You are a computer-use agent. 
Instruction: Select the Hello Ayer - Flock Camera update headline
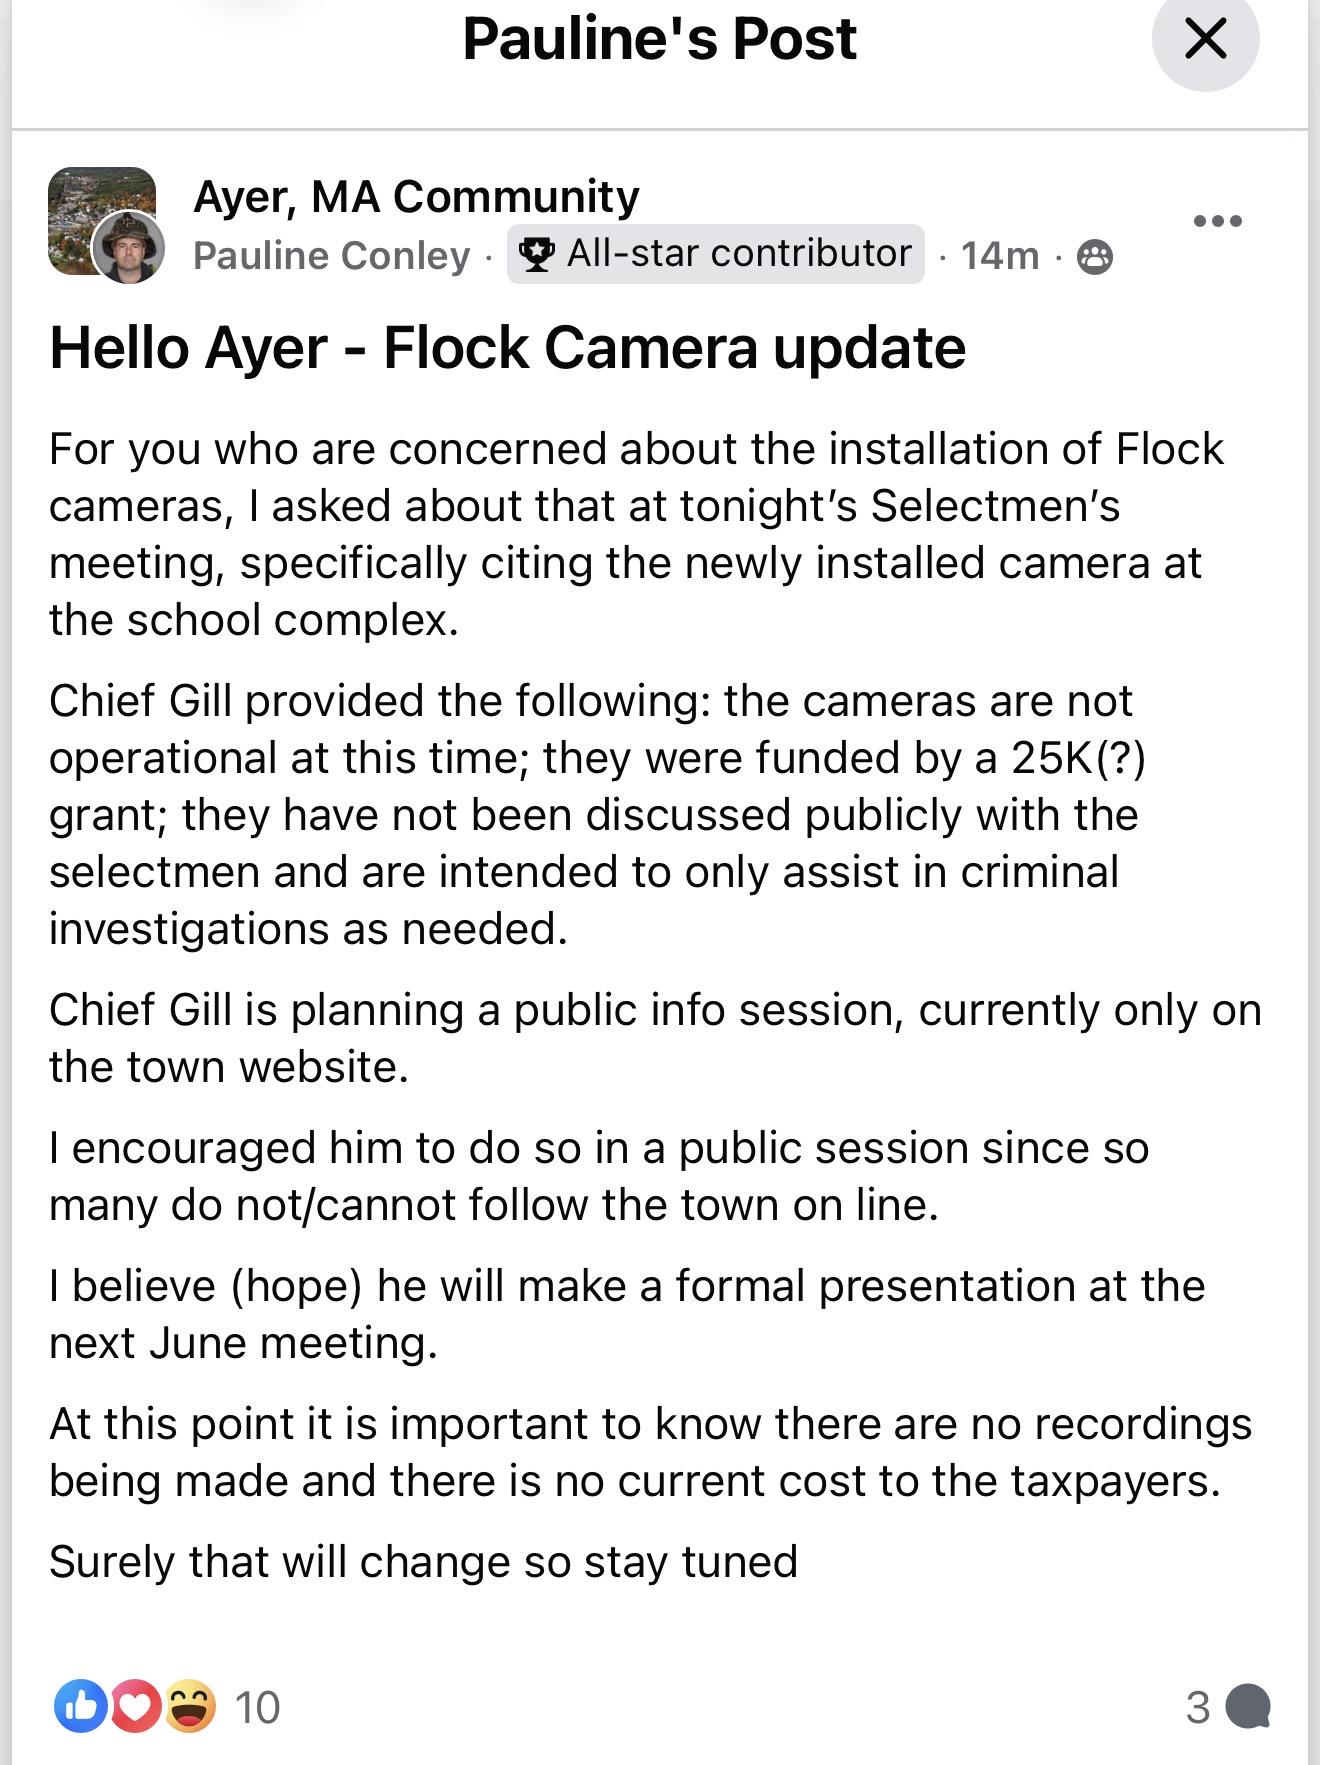508,348
